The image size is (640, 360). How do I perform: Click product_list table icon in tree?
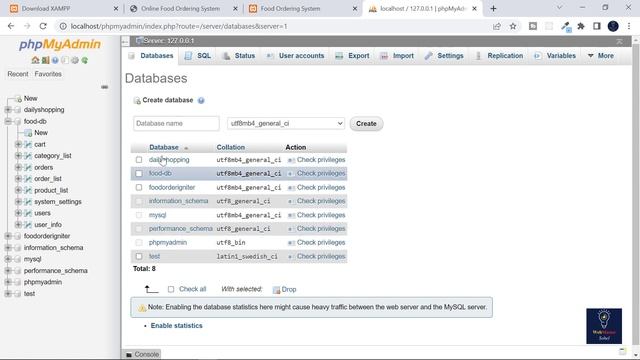[28, 190]
